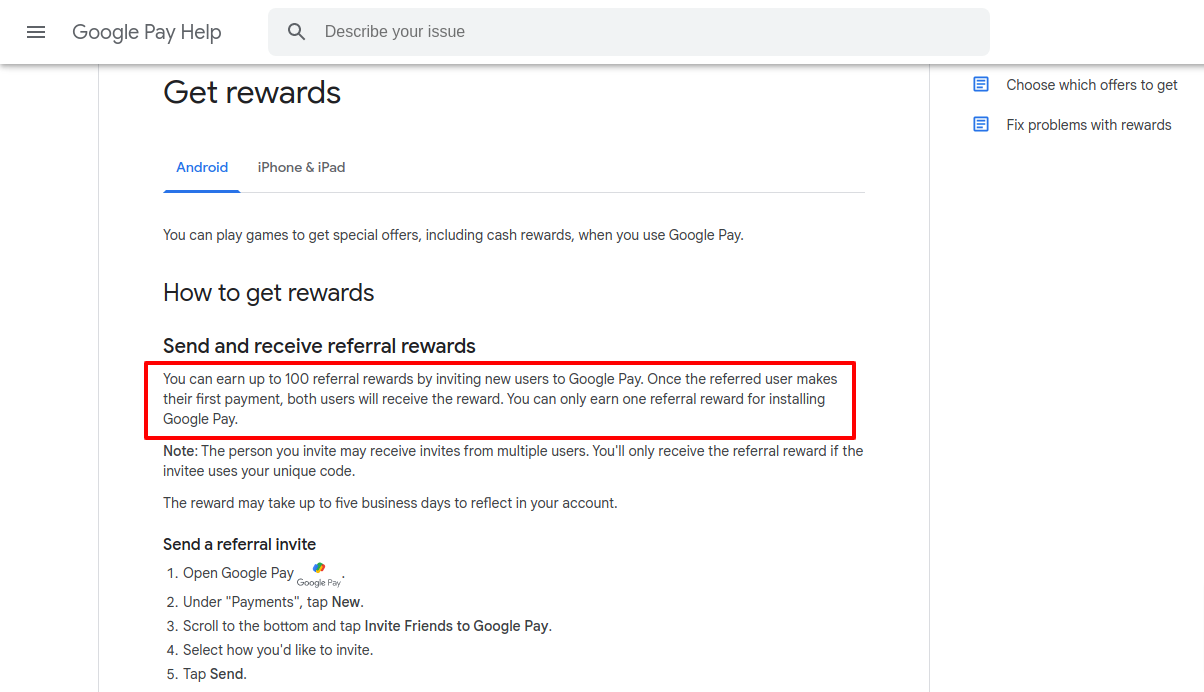The height and width of the screenshot is (692, 1204).
Task: Switch to the iPhone & iPad tab
Action: point(301,167)
